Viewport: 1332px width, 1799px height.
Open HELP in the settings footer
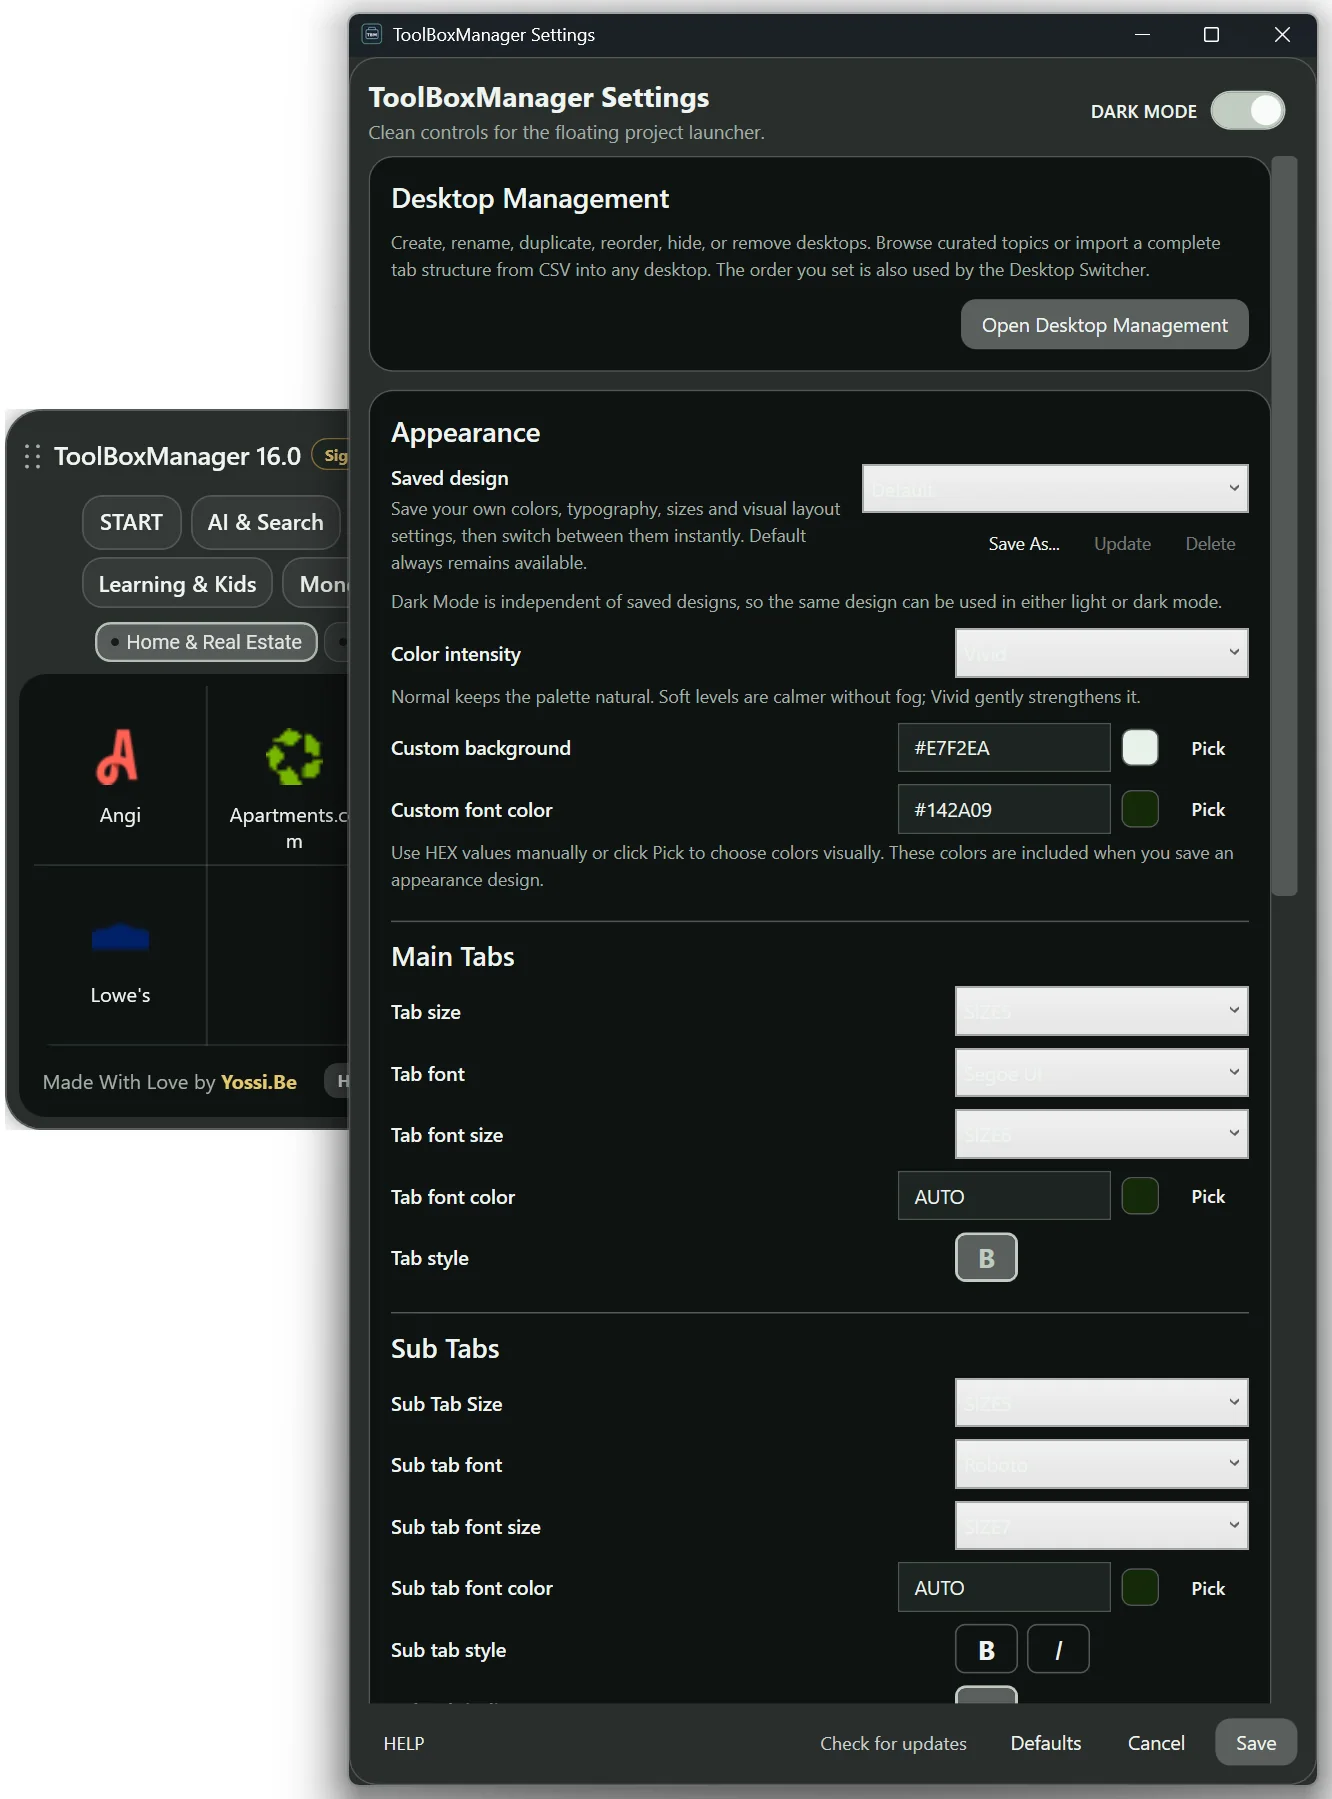pyautogui.click(x=404, y=1743)
